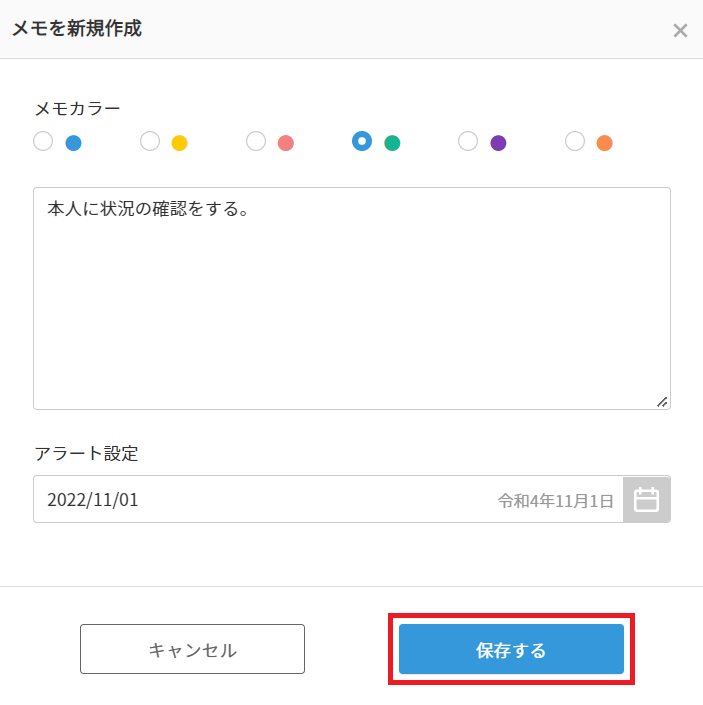703x705 pixels.
Task: Choose the orange memo color radio button
Action: point(575,141)
